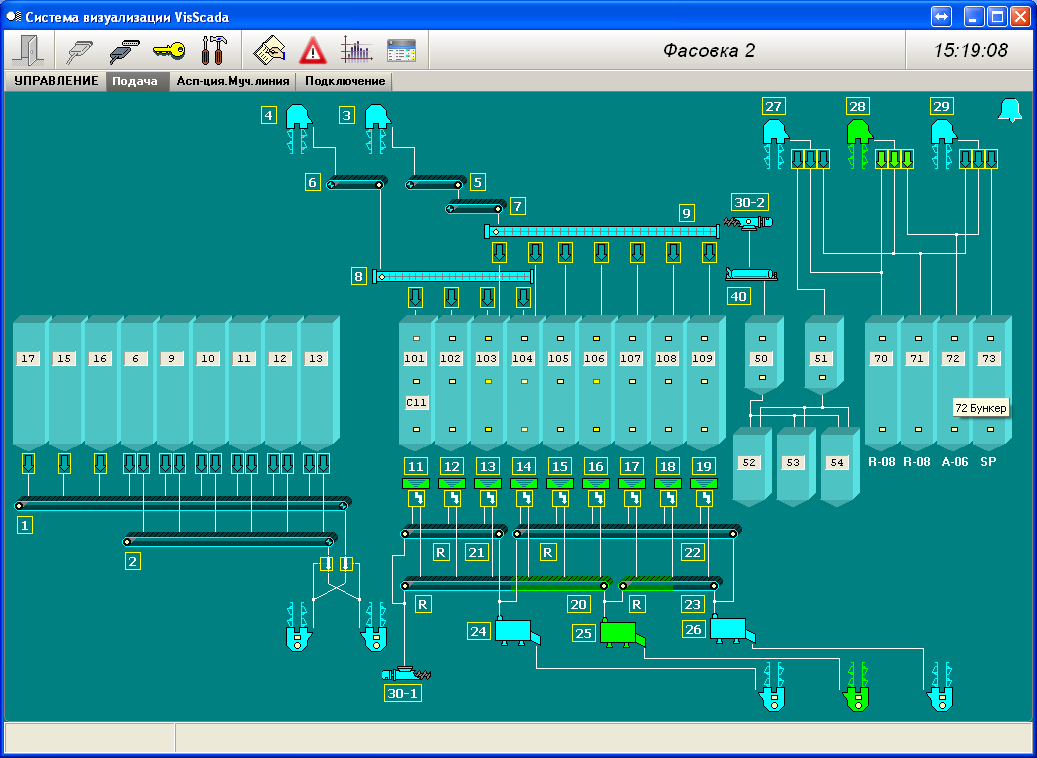
Task: Select silo number 105
Action: tap(558, 358)
